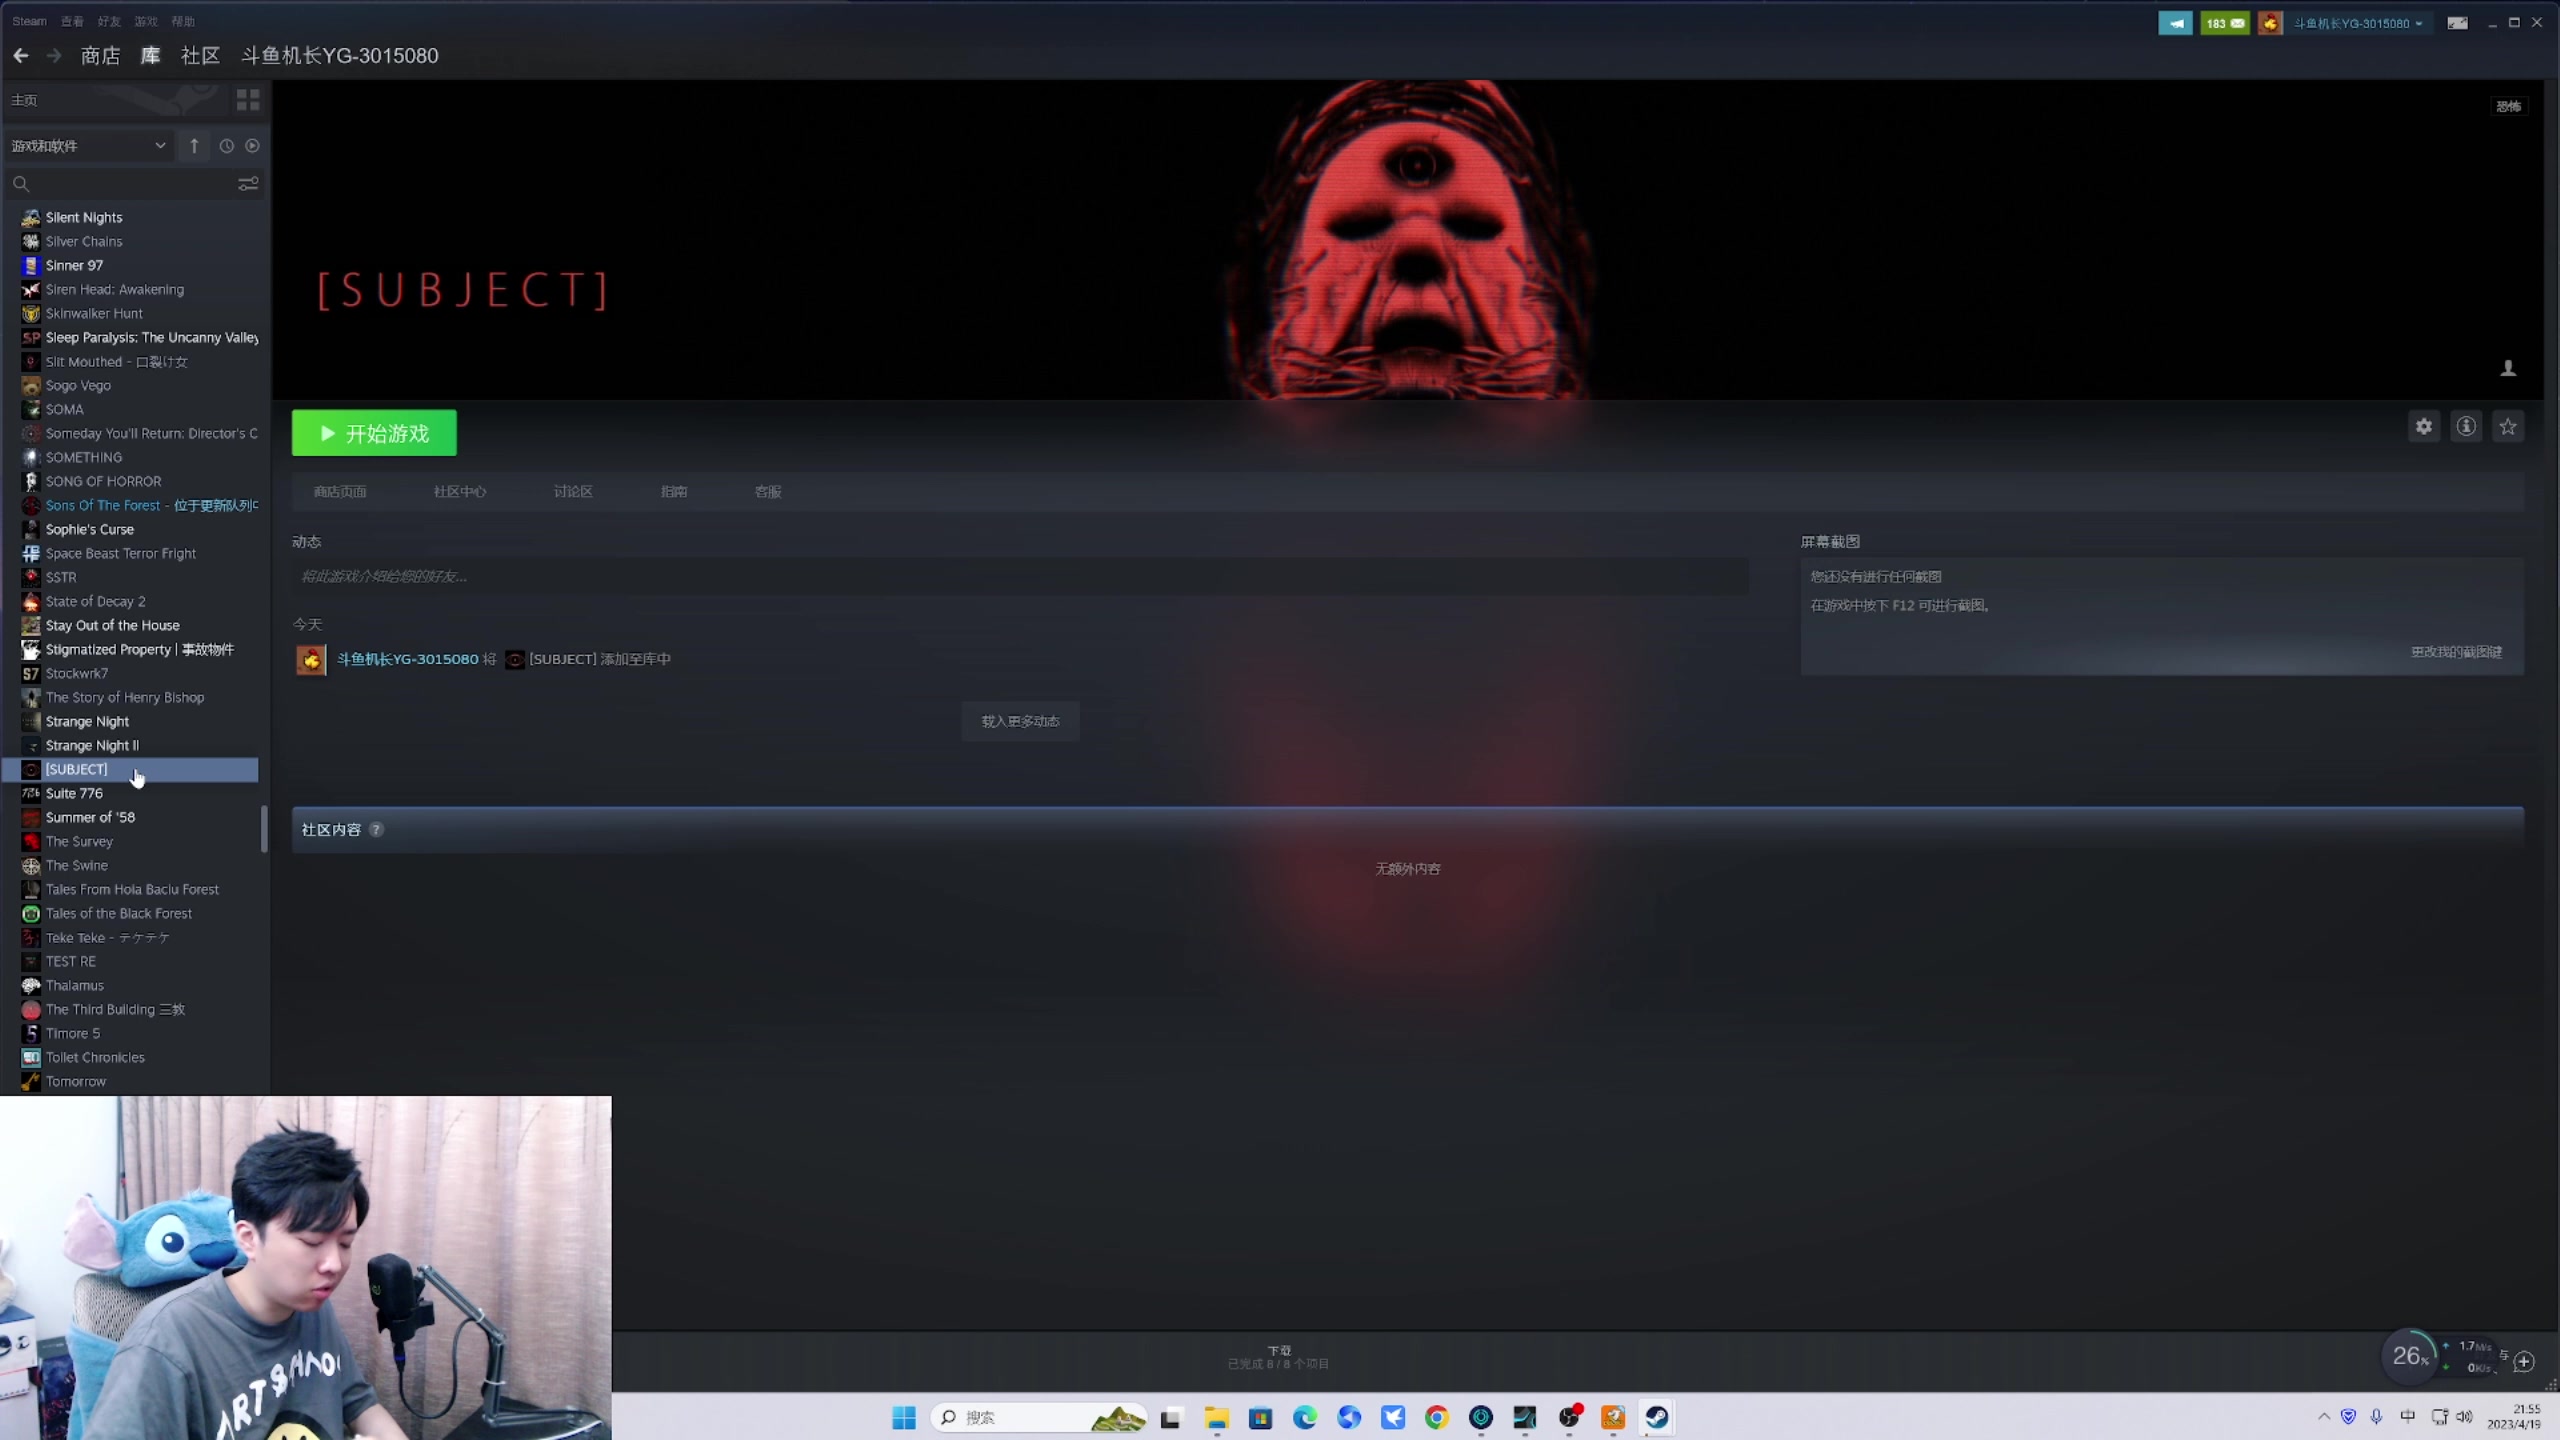Open the 183 notifications inbox dropdown

tap(2225, 23)
